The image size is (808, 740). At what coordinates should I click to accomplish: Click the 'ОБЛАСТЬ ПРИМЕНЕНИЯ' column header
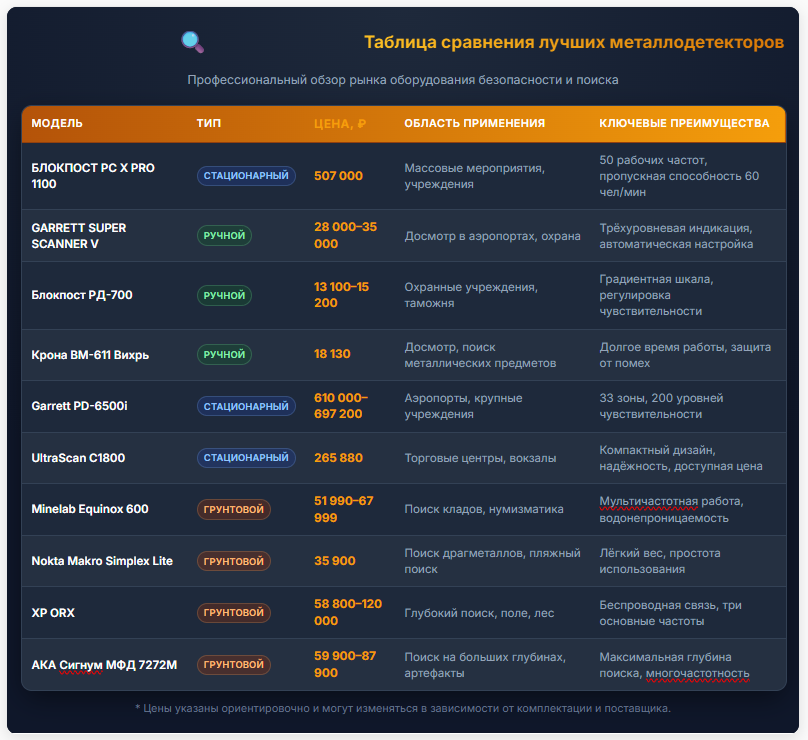point(474,123)
